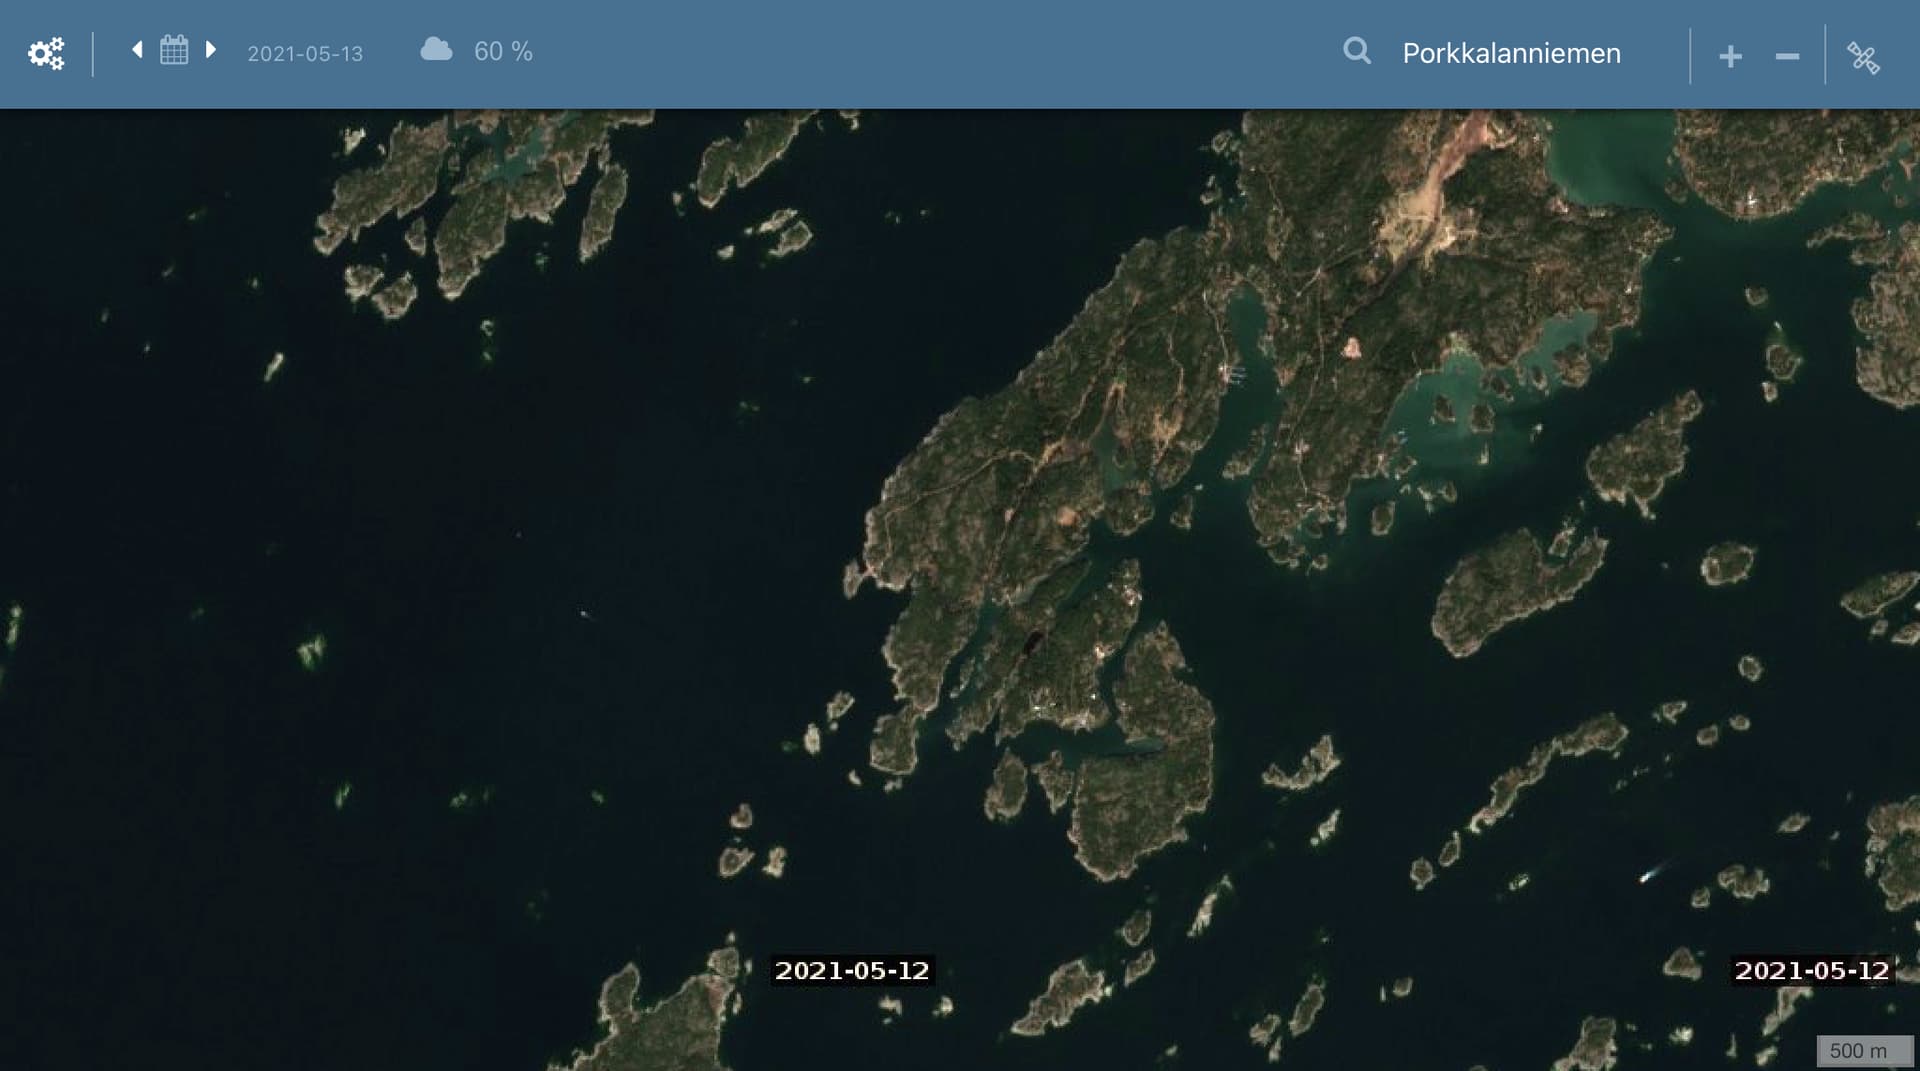The width and height of the screenshot is (1920, 1071).
Task: Open the calendar date picker
Action: click(x=174, y=50)
